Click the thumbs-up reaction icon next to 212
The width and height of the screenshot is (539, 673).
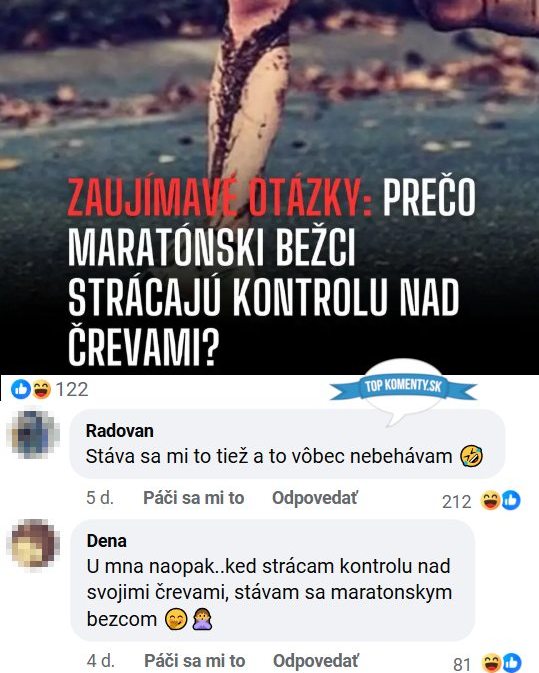click(x=511, y=500)
